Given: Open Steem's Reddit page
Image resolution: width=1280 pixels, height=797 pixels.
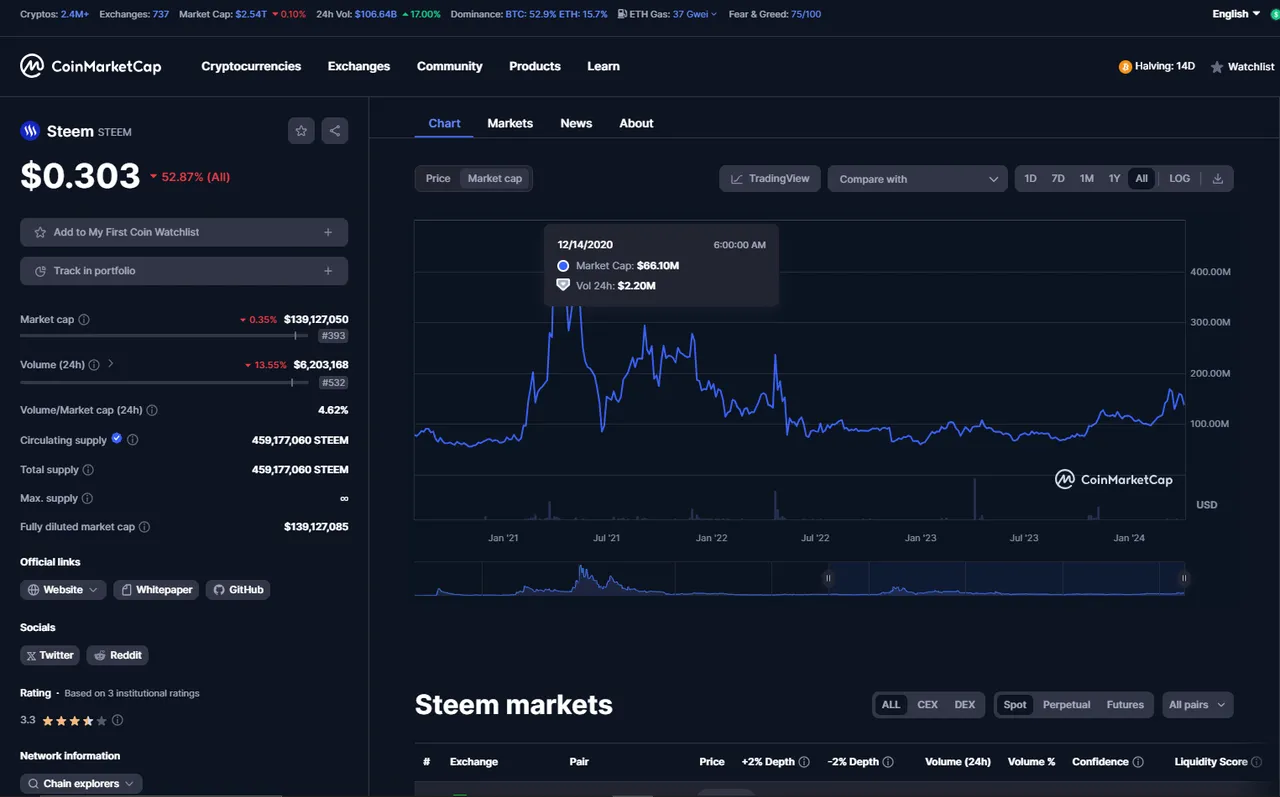Looking at the screenshot, I should [x=117, y=655].
